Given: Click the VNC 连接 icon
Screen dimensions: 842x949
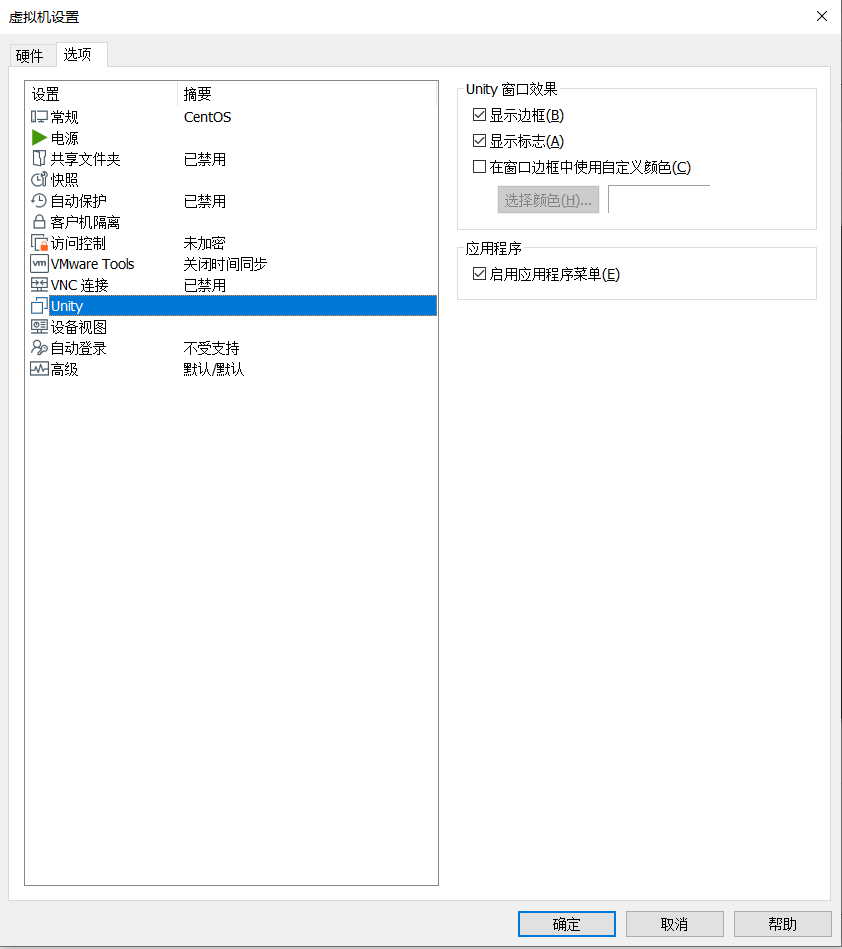Looking at the screenshot, I should [x=39, y=285].
